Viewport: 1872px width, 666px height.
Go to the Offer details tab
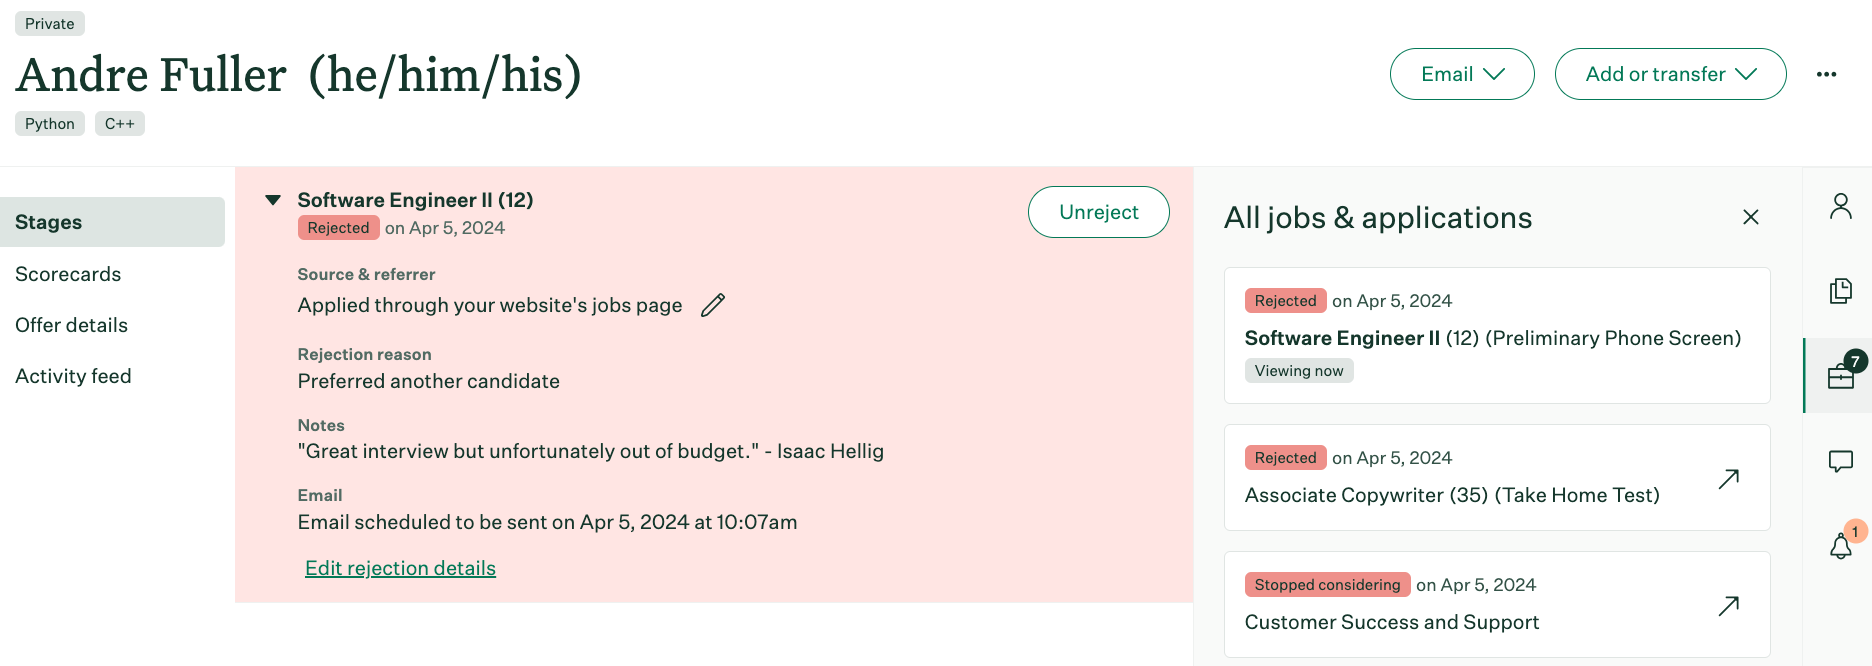click(x=72, y=325)
